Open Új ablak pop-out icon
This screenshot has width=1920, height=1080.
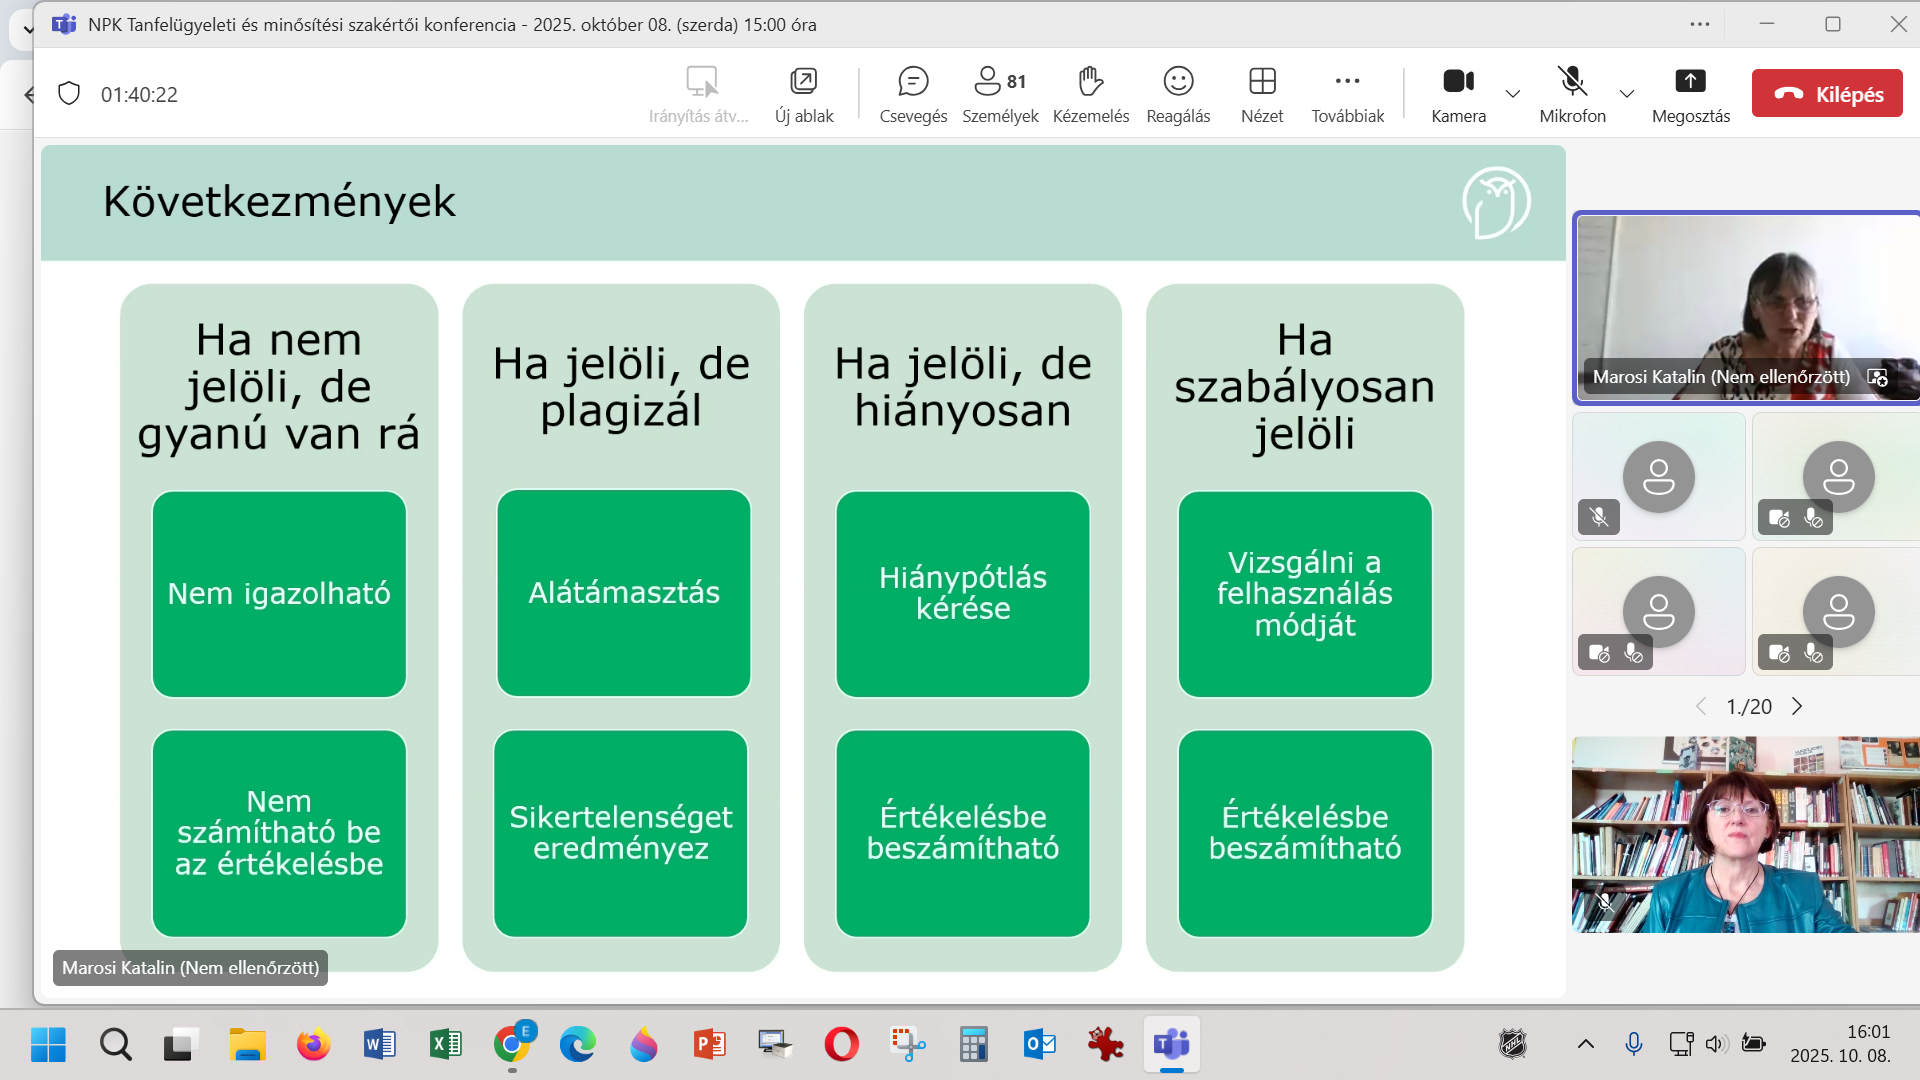pyautogui.click(x=803, y=94)
